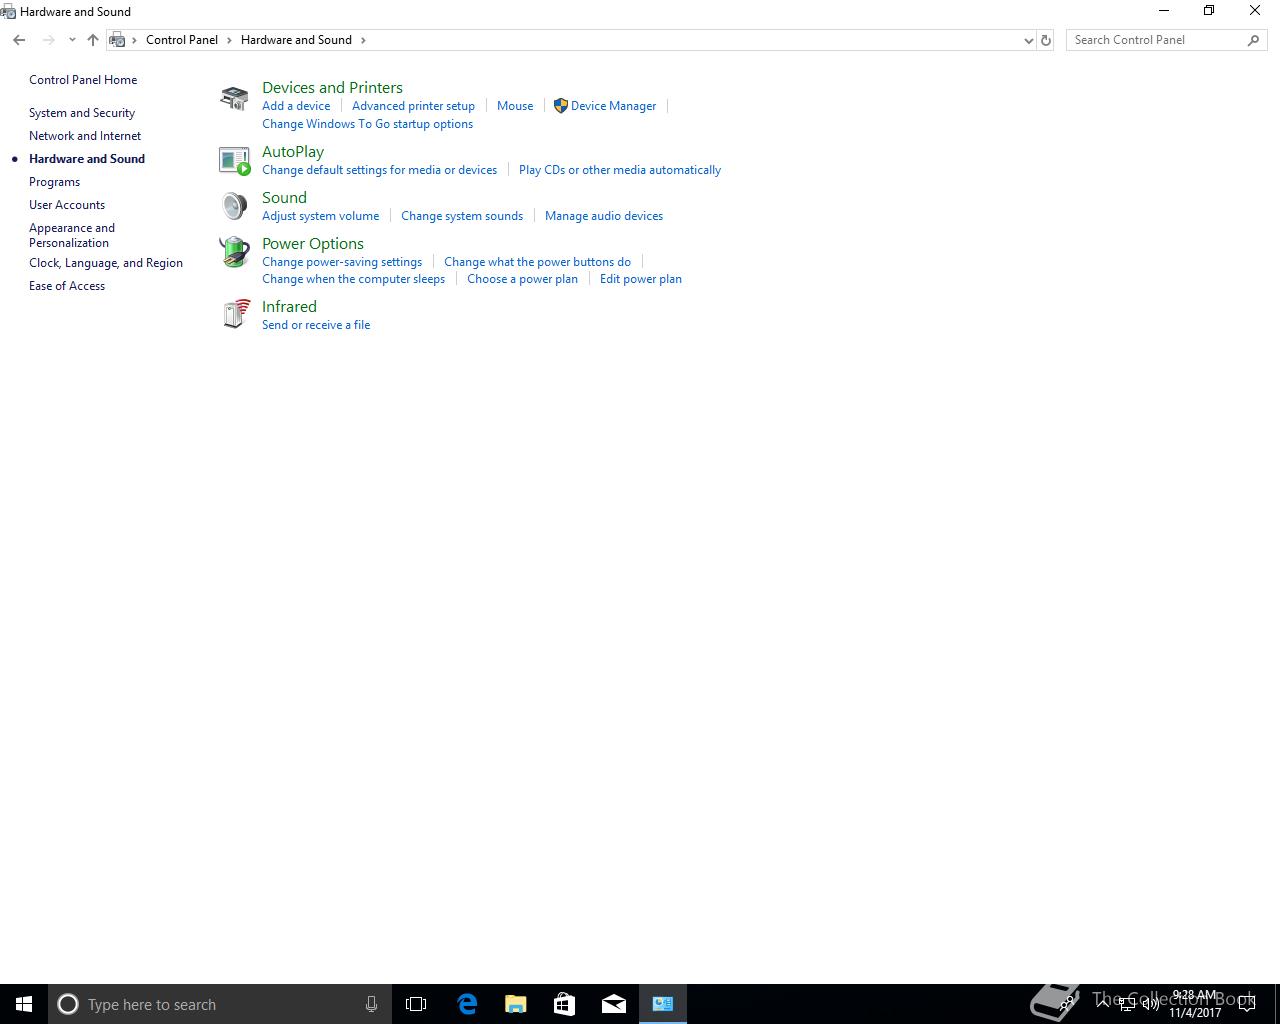Click the Cortana microphone icon

pos(371,1004)
